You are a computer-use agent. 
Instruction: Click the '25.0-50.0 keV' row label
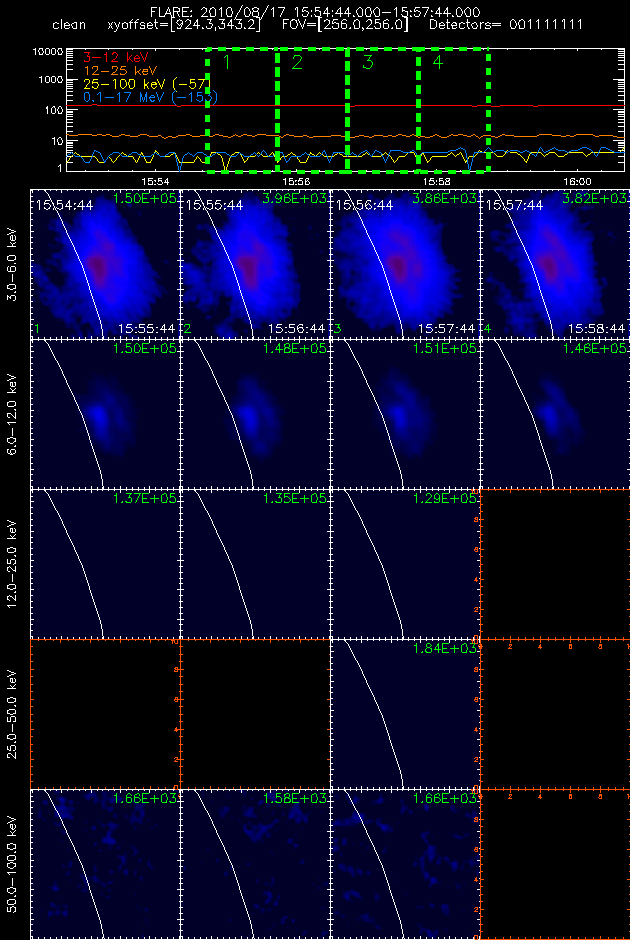(x=13, y=713)
